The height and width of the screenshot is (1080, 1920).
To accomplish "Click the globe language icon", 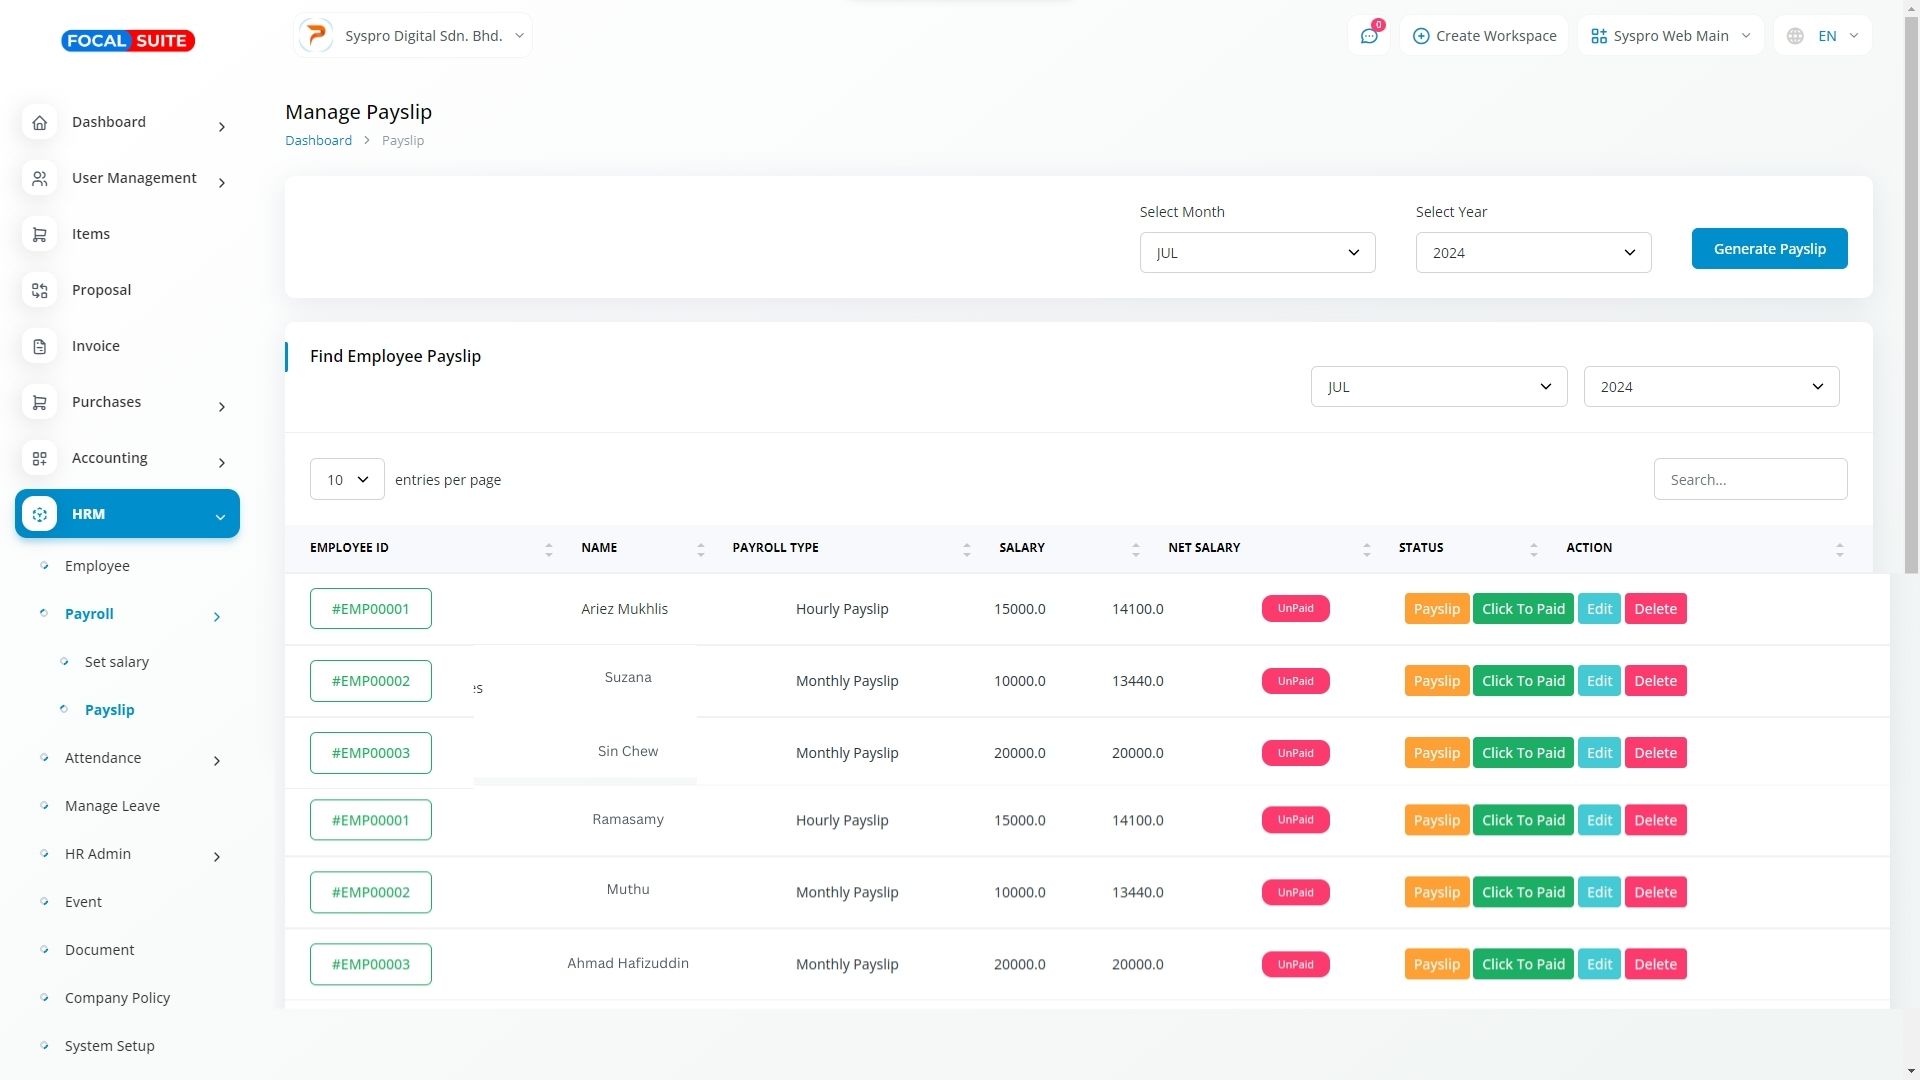I will pyautogui.click(x=1795, y=36).
